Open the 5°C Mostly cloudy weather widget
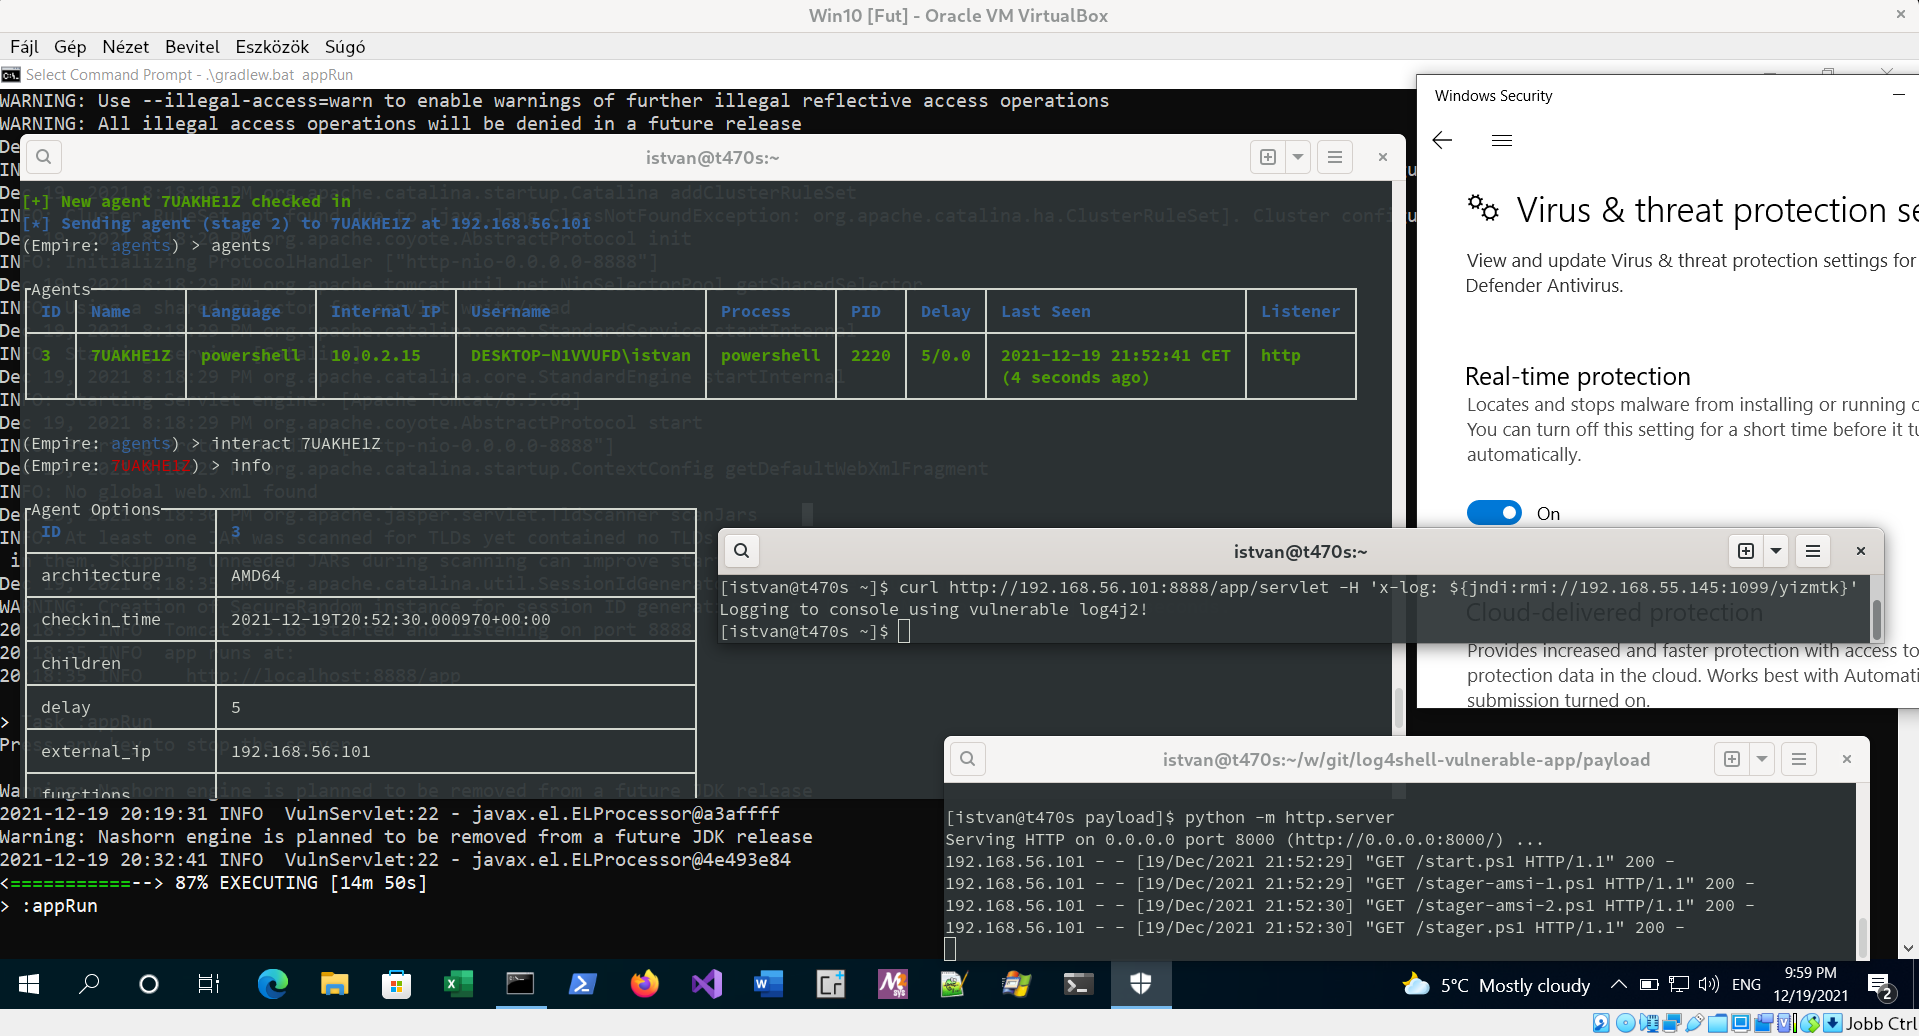This screenshot has width=1919, height=1036. click(1496, 985)
